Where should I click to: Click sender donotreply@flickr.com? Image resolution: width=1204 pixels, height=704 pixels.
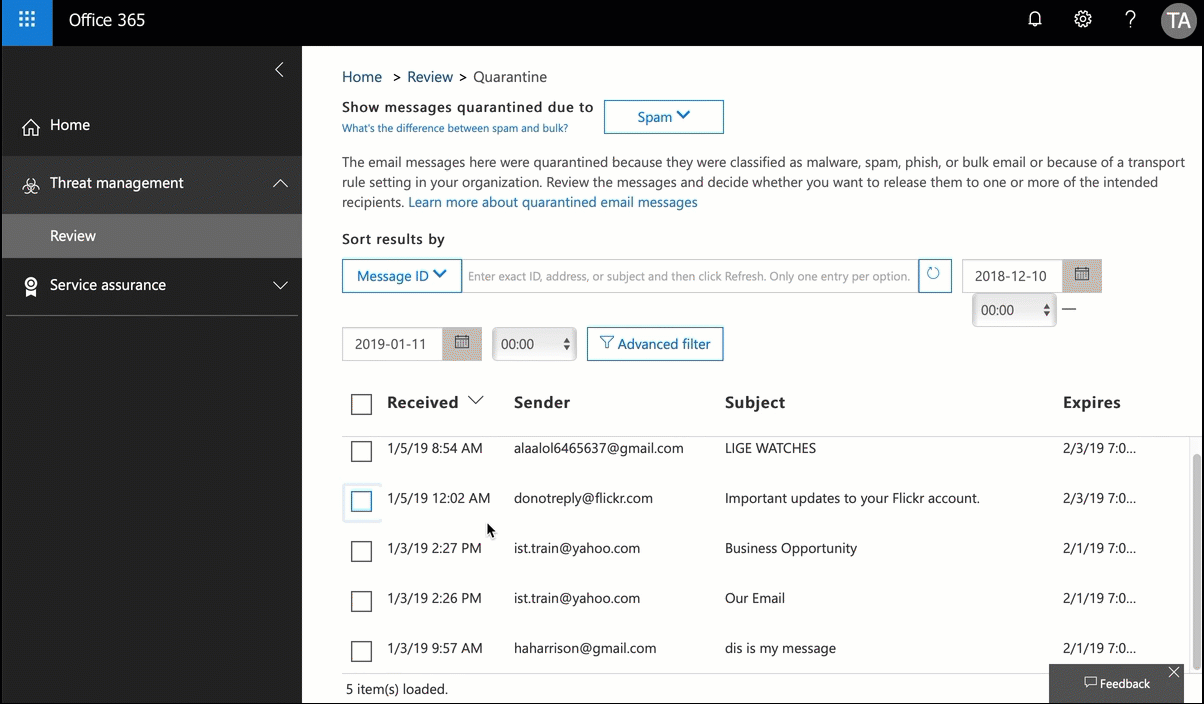(583, 498)
